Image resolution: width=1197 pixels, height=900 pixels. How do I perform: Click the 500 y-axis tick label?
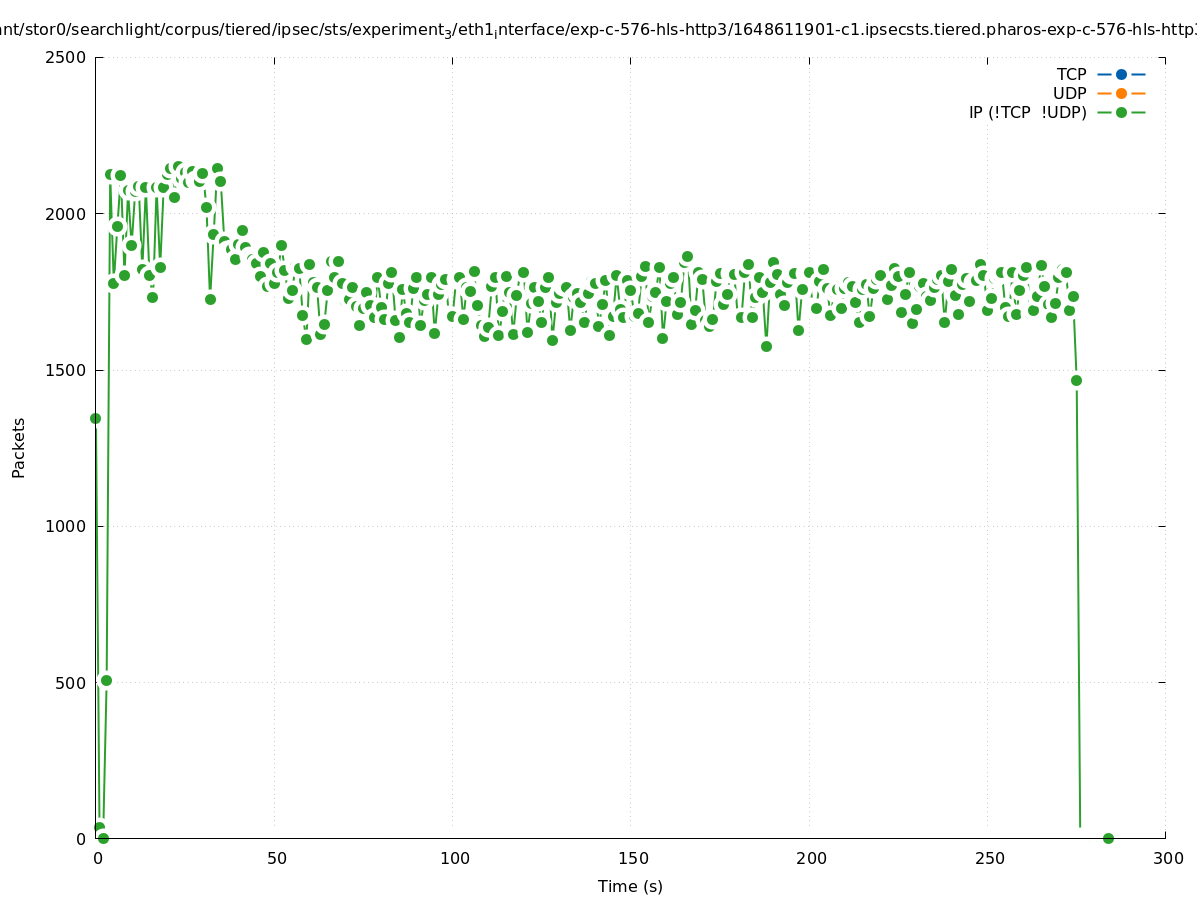[72, 683]
